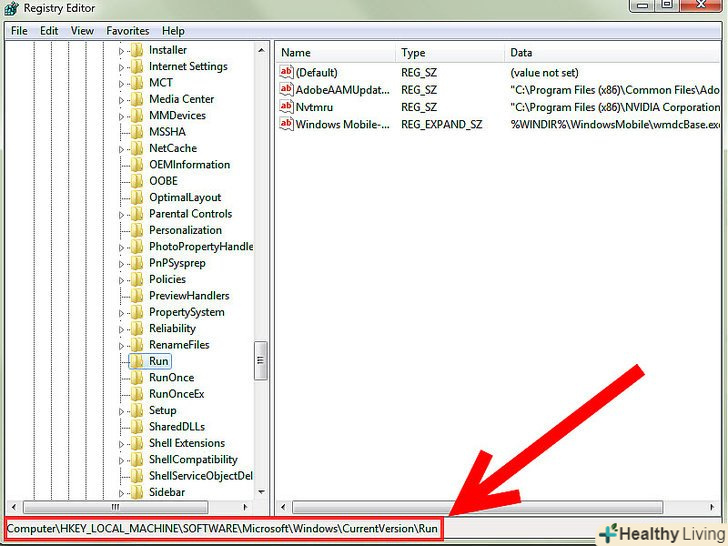The height and width of the screenshot is (546, 728).
Task: Click the Windows Mobile-... value icon
Action: [286, 124]
